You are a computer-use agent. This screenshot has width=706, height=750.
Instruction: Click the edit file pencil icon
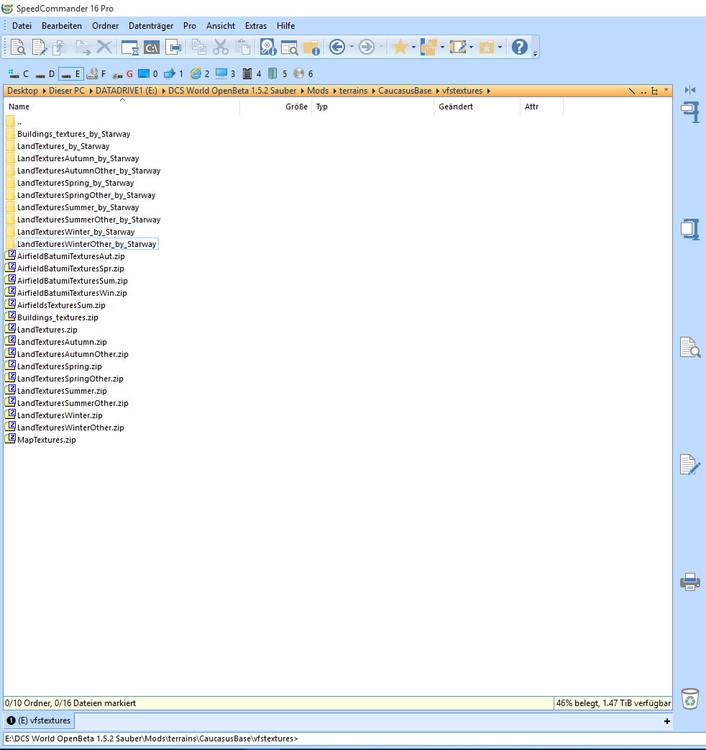coord(39,47)
